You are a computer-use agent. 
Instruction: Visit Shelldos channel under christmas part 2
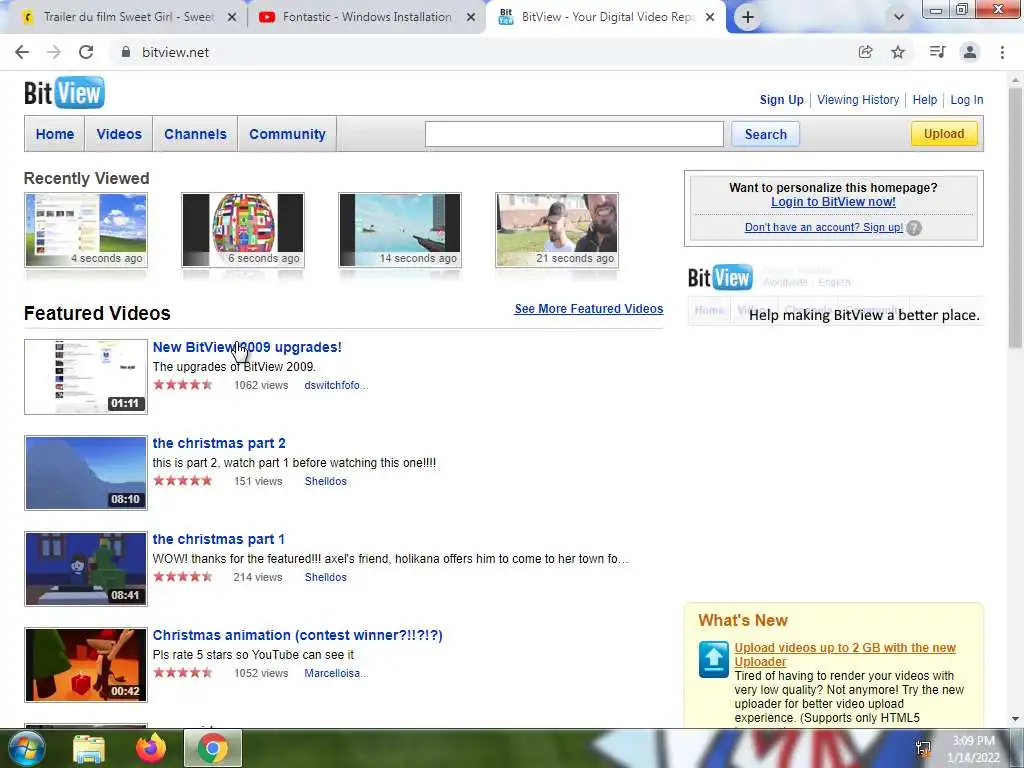[325, 481]
